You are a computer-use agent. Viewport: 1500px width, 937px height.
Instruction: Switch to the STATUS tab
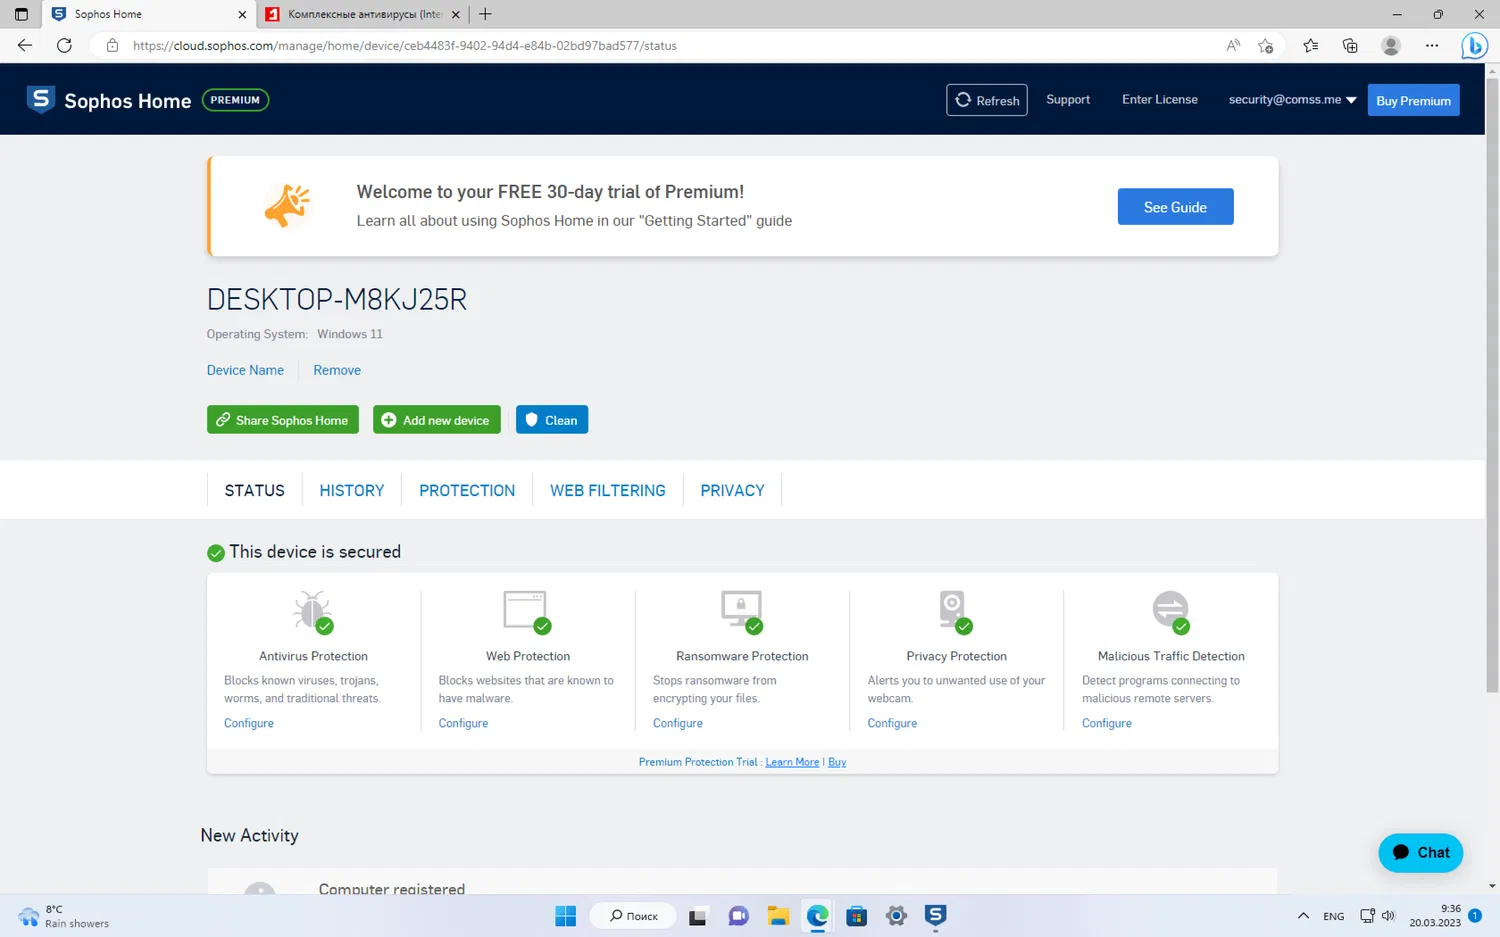(x=254, y=490)
